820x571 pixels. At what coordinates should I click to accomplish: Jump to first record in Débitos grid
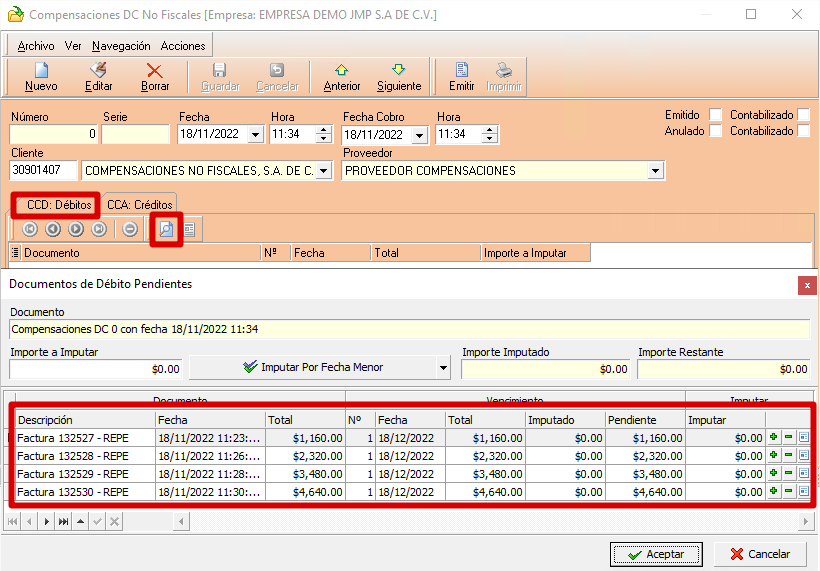click(x=30, y=229)
